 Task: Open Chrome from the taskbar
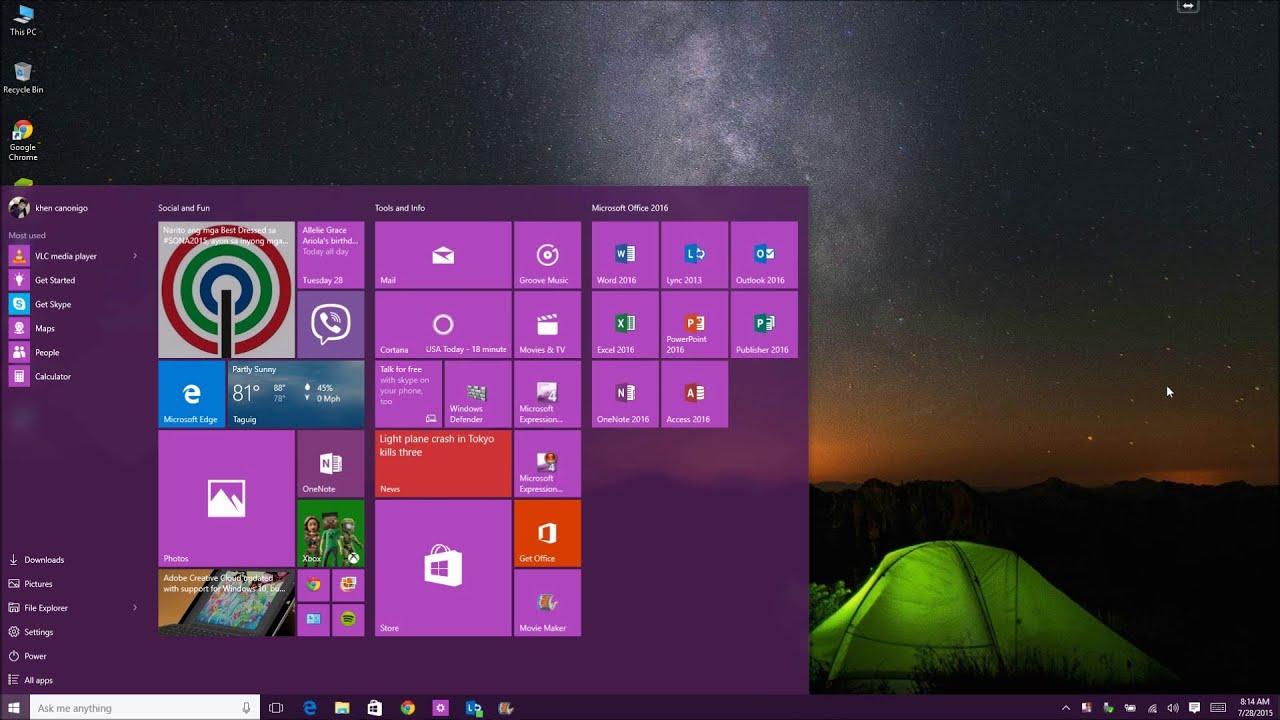pos(407,708)
